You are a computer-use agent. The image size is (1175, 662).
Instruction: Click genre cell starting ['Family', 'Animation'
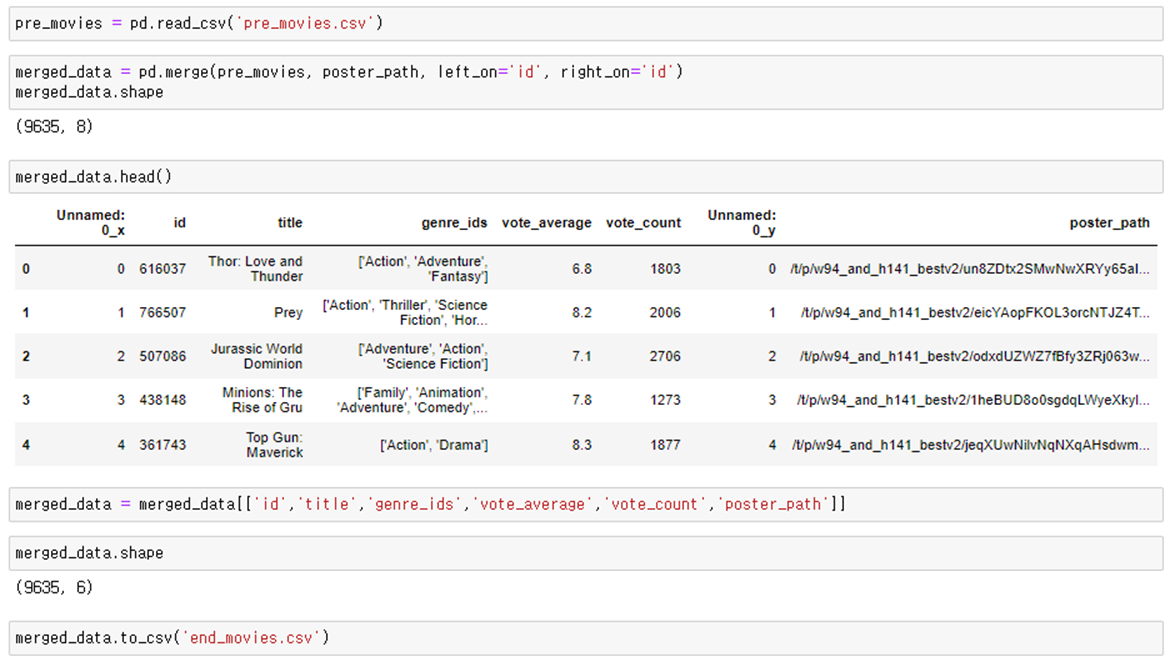click(x=413, y=400)
